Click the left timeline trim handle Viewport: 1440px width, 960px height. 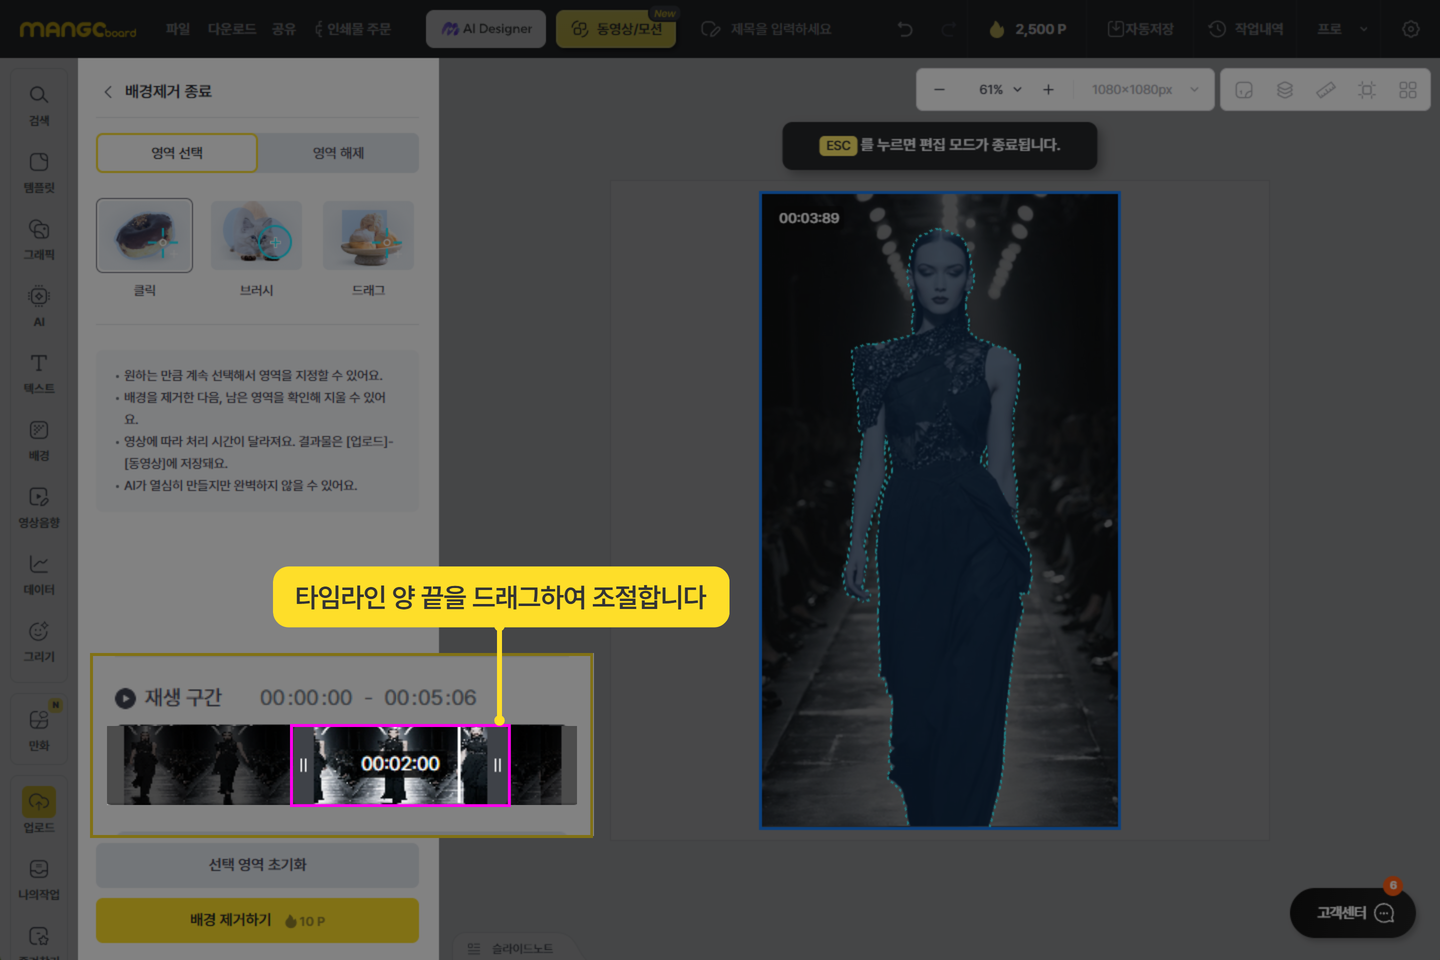tap(303, 765)
